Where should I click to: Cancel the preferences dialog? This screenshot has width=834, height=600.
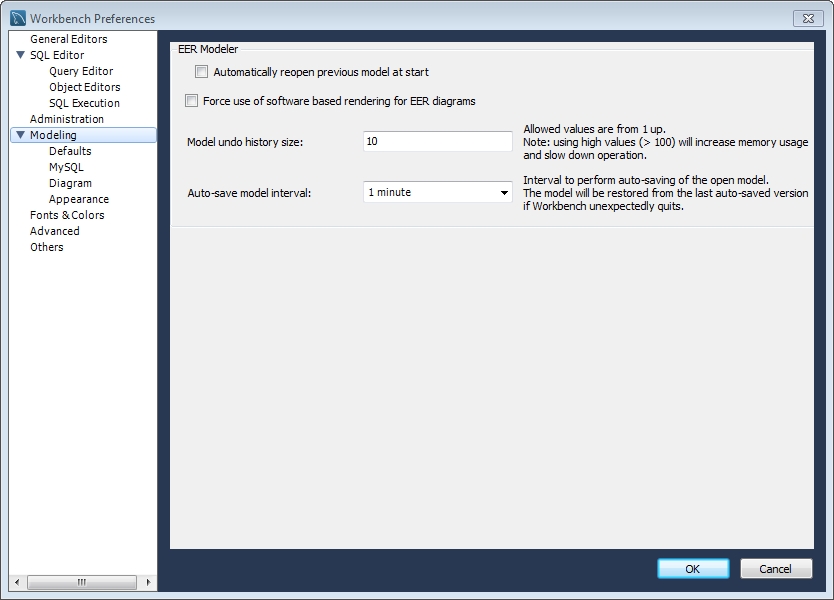pos(776,569)
